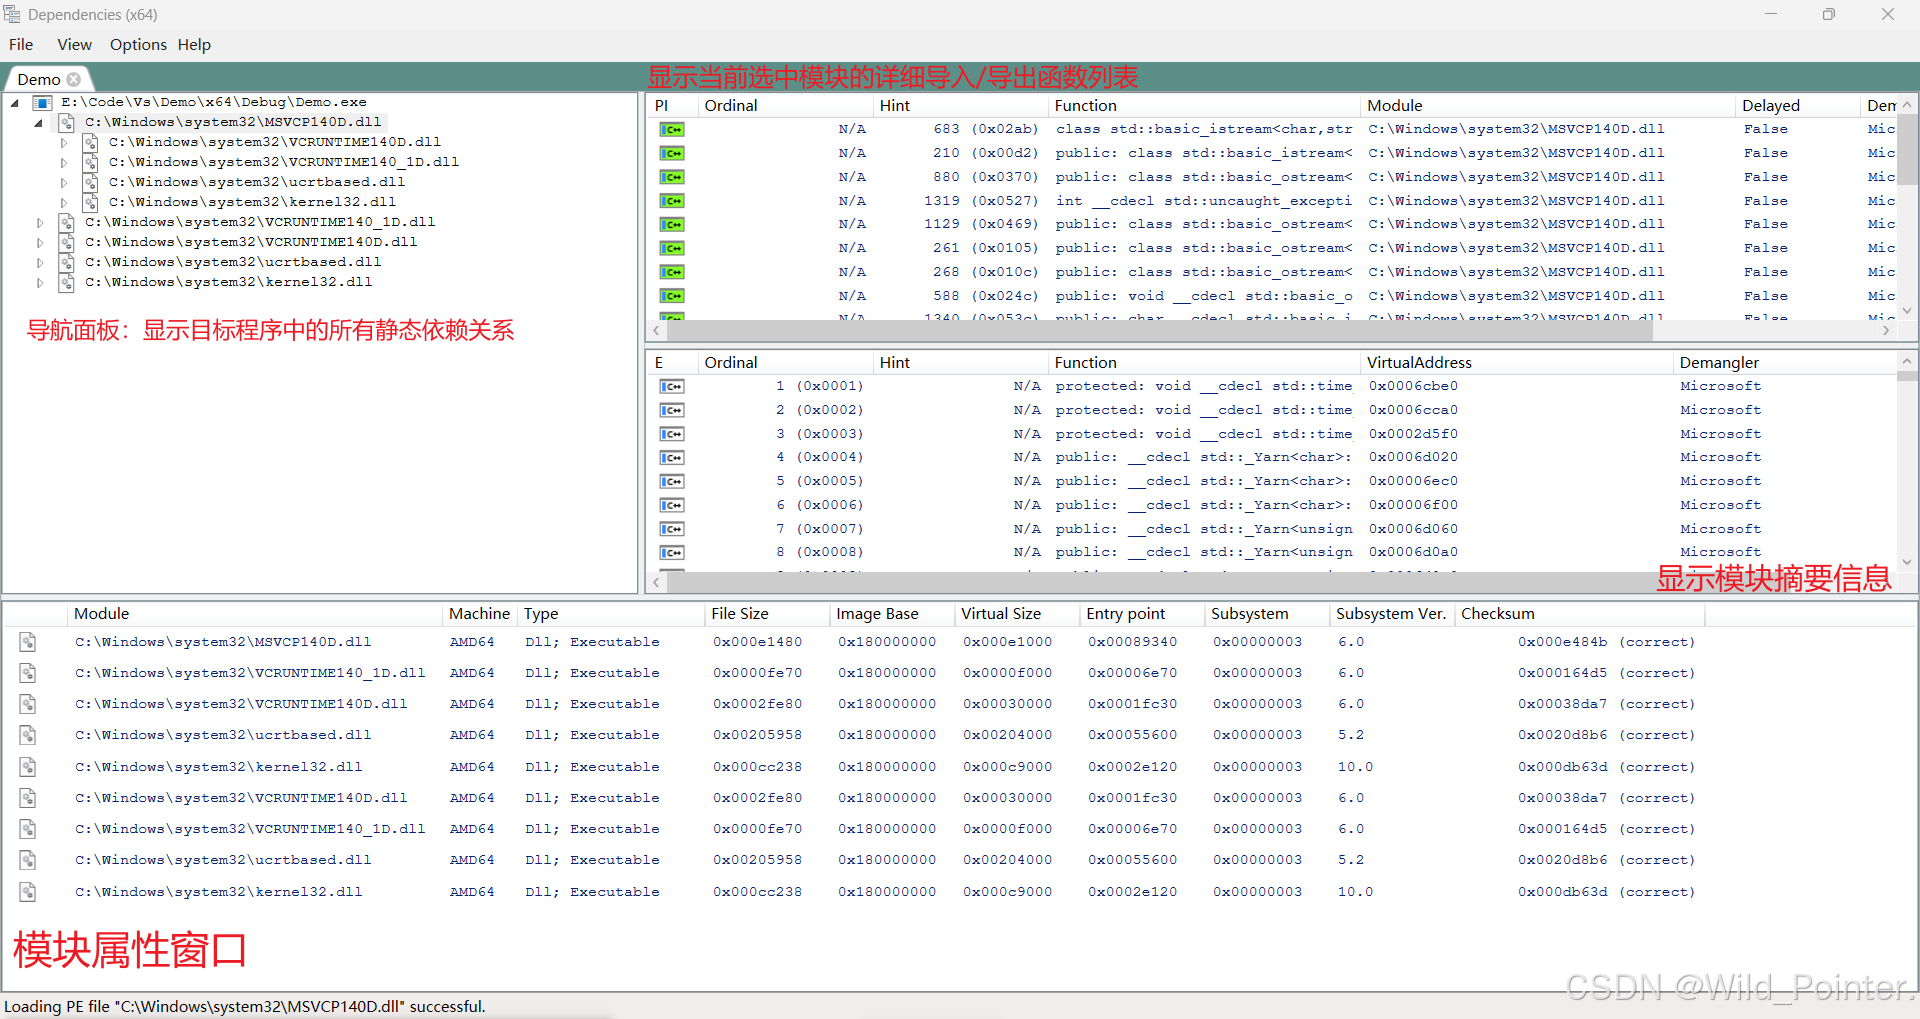Select the E:\Code\Vs\Demo\x64\Debug\Demo.exe tree item
The width and height of the screenshot is (1920, 1019).
[214, 102]
